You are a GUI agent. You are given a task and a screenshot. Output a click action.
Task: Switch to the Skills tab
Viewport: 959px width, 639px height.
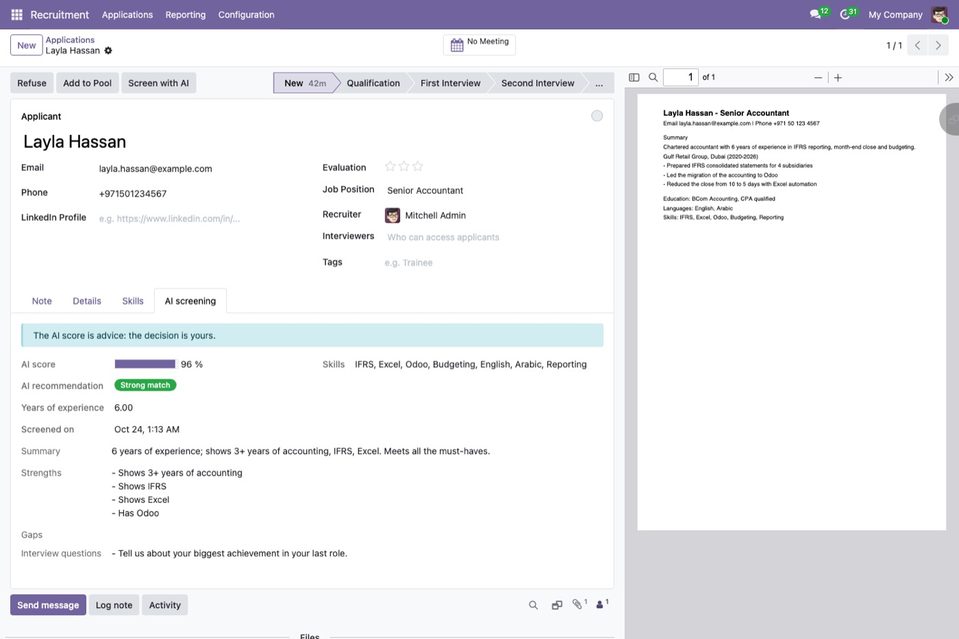[x=133, y=301]
